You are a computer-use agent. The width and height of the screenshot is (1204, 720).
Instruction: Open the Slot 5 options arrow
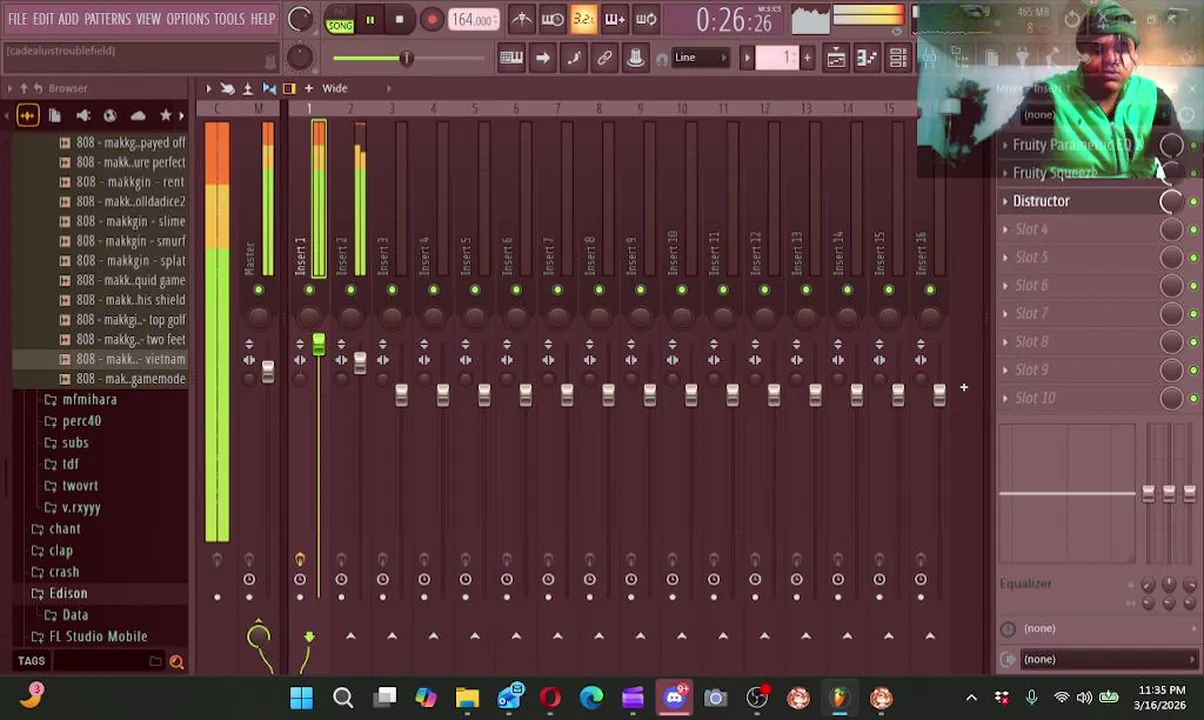[x=1005, y=257]
